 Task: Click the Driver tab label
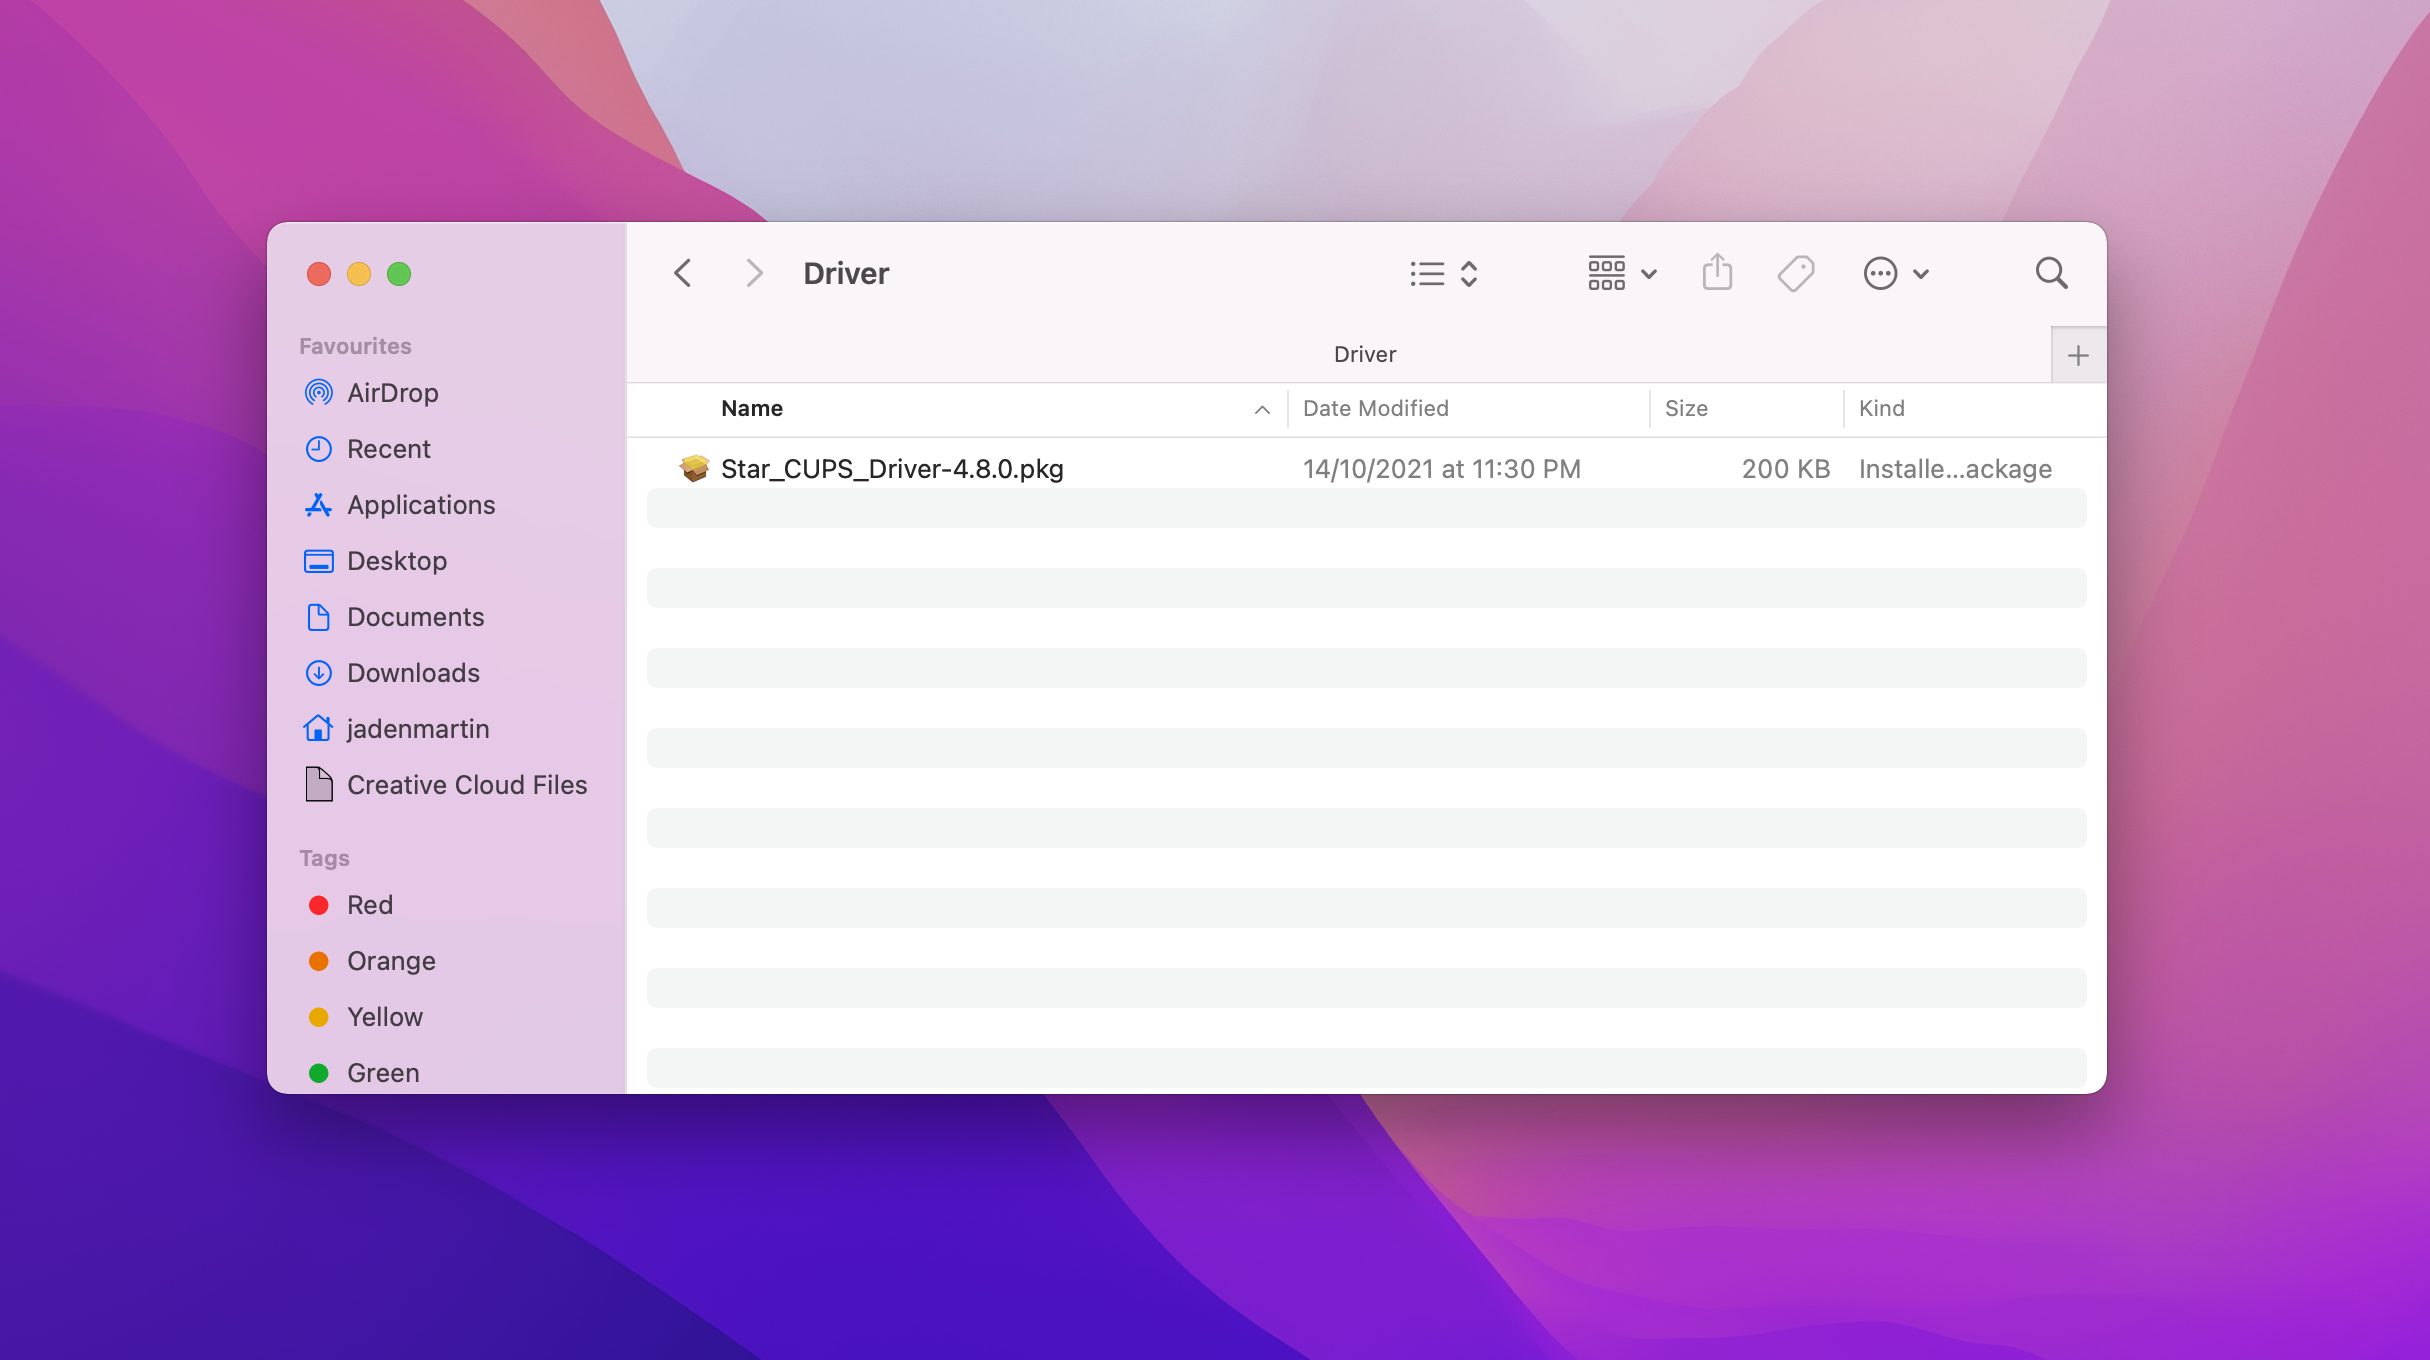[x=1365, y=353]
